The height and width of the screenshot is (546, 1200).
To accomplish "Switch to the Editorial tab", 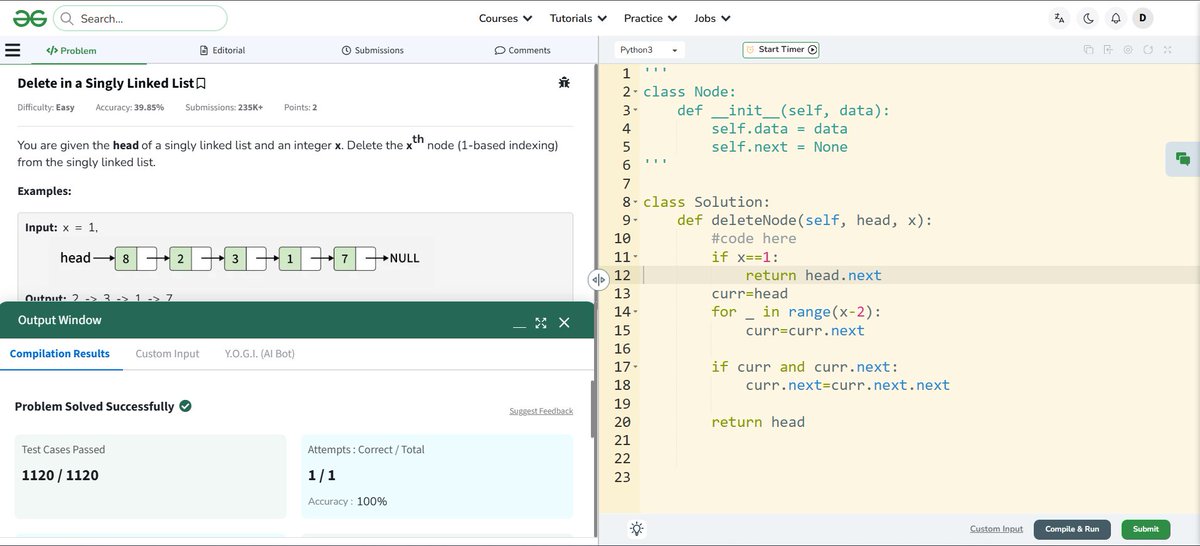I will [x=222, y=50].
